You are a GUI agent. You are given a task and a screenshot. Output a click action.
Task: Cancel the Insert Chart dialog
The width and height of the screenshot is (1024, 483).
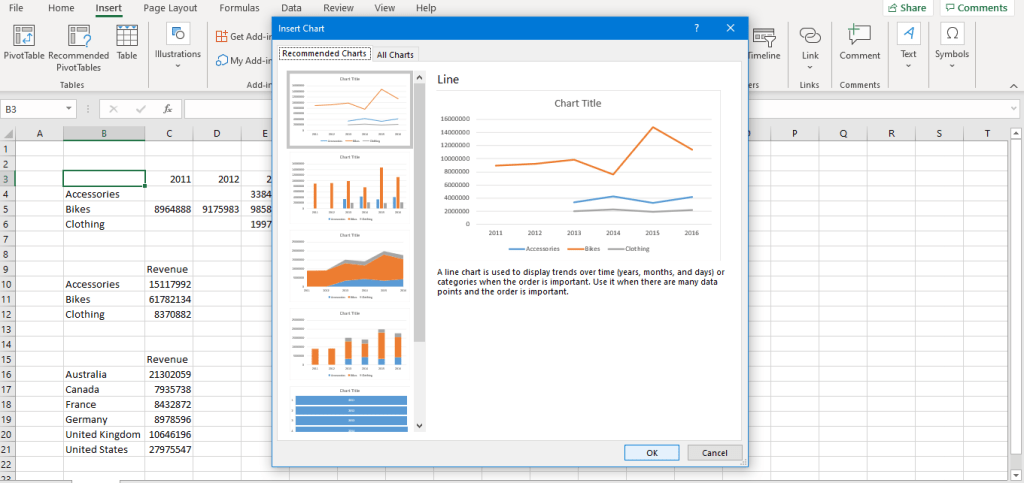tap(714, 453)
